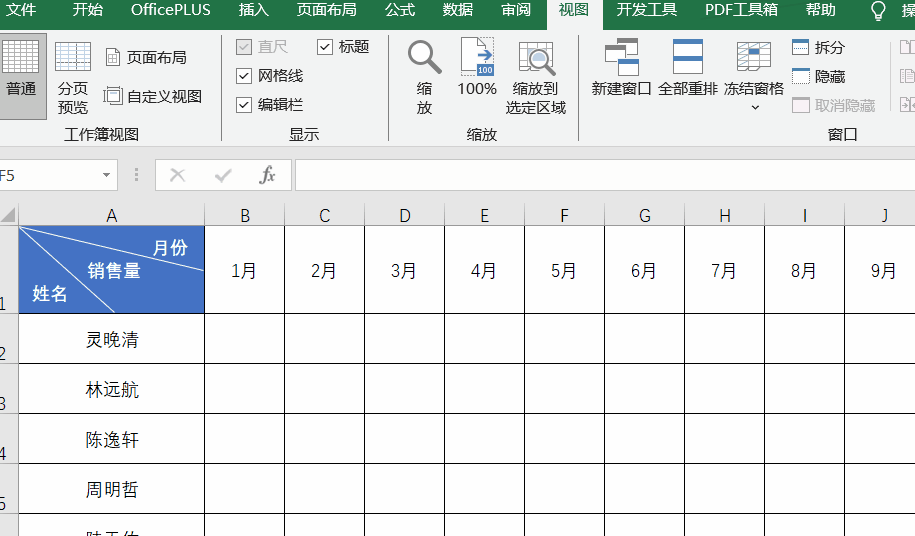The width and height of the screenshot is (915, 536).
Task: Click the Insert Function fx button
Action: [267, 175]
